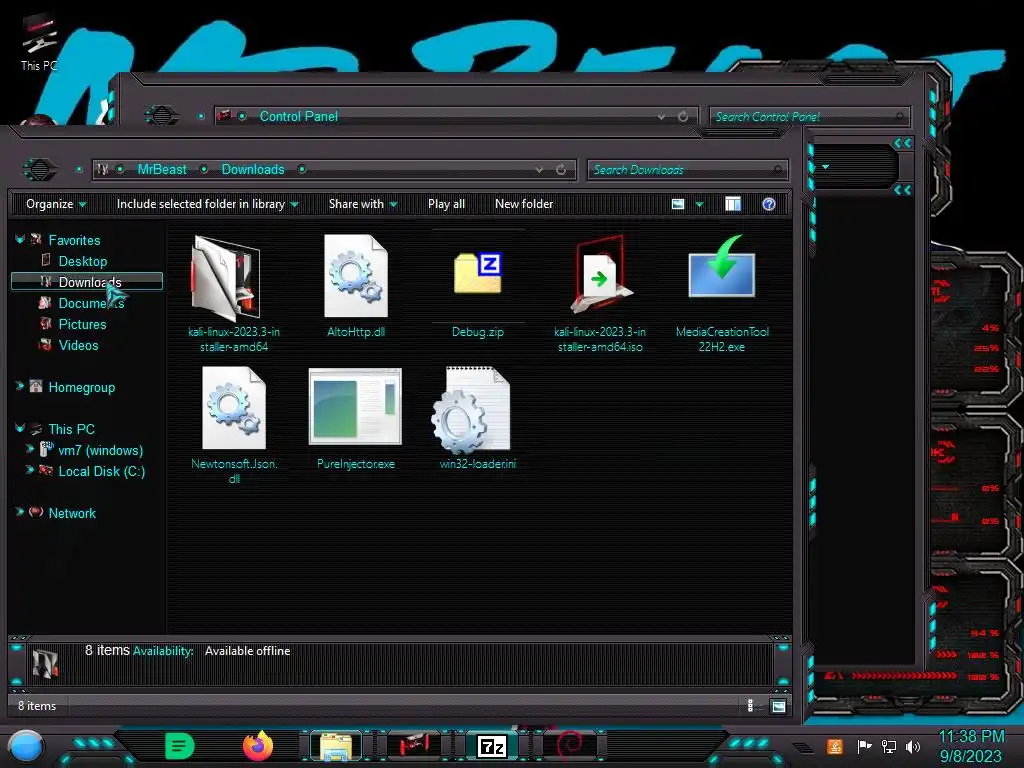
Task: Toggle the preview pane icon
Action: (x=733, y=204)
